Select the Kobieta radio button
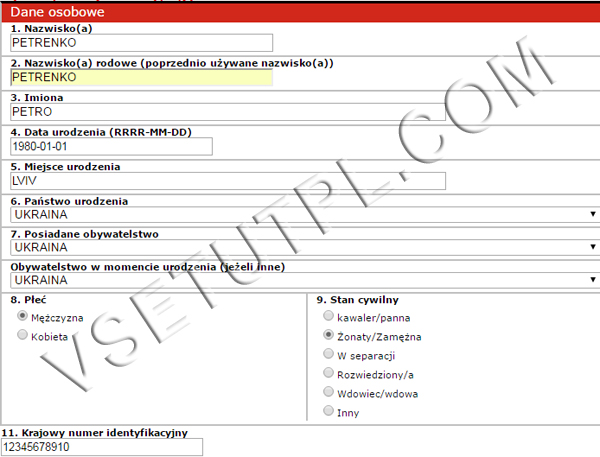 [23, 335]
